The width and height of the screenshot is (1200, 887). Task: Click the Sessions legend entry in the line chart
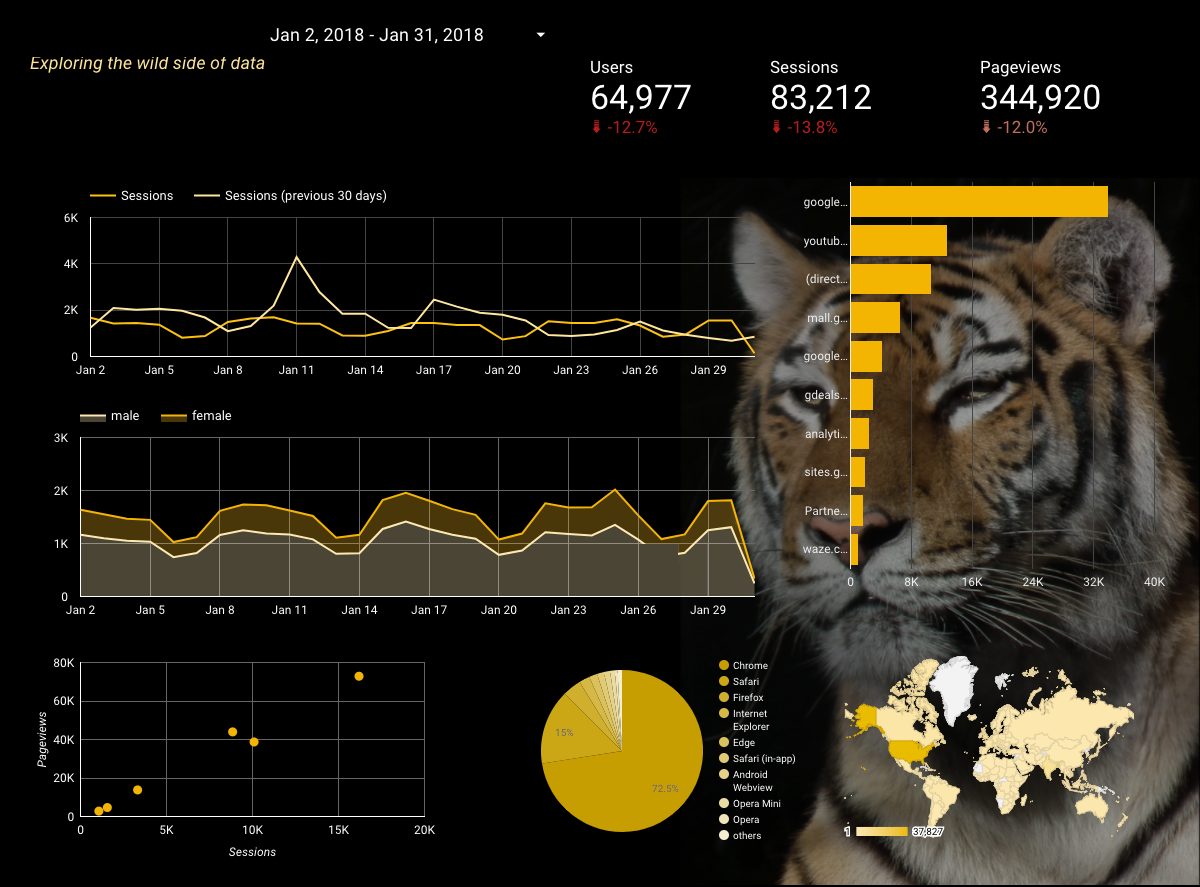[132, 196]
